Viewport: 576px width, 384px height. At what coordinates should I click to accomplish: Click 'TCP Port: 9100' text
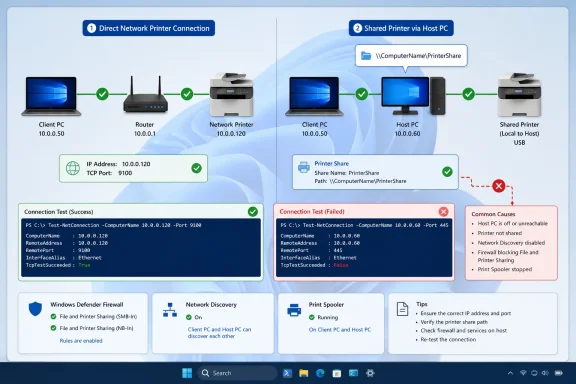coord(109,173)
